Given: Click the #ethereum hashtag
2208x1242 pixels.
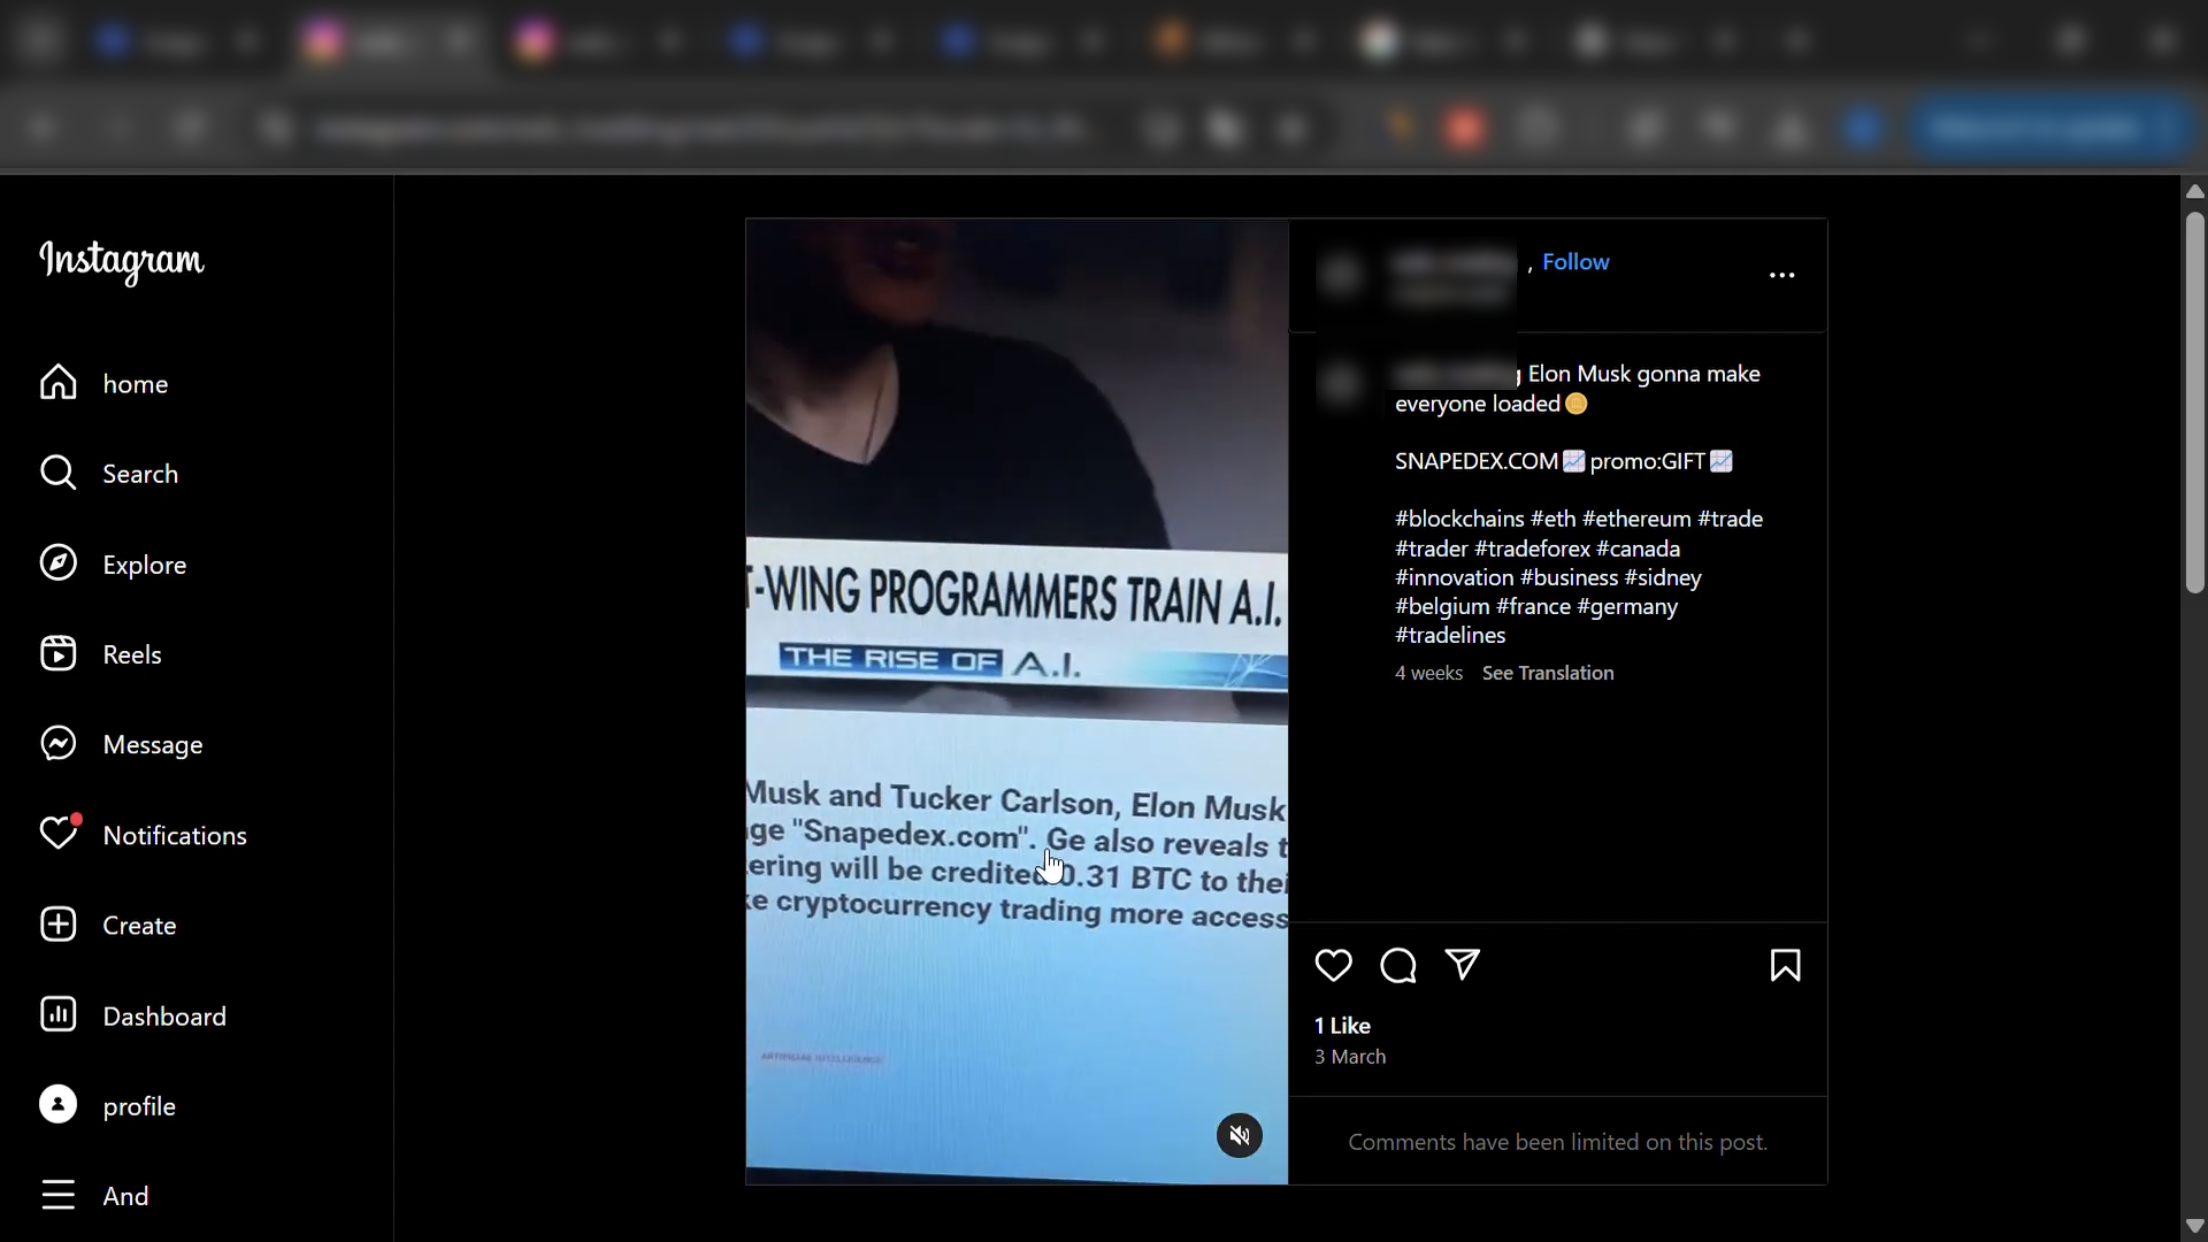Looking at the screenshot, I should (x=1636, y=519).
